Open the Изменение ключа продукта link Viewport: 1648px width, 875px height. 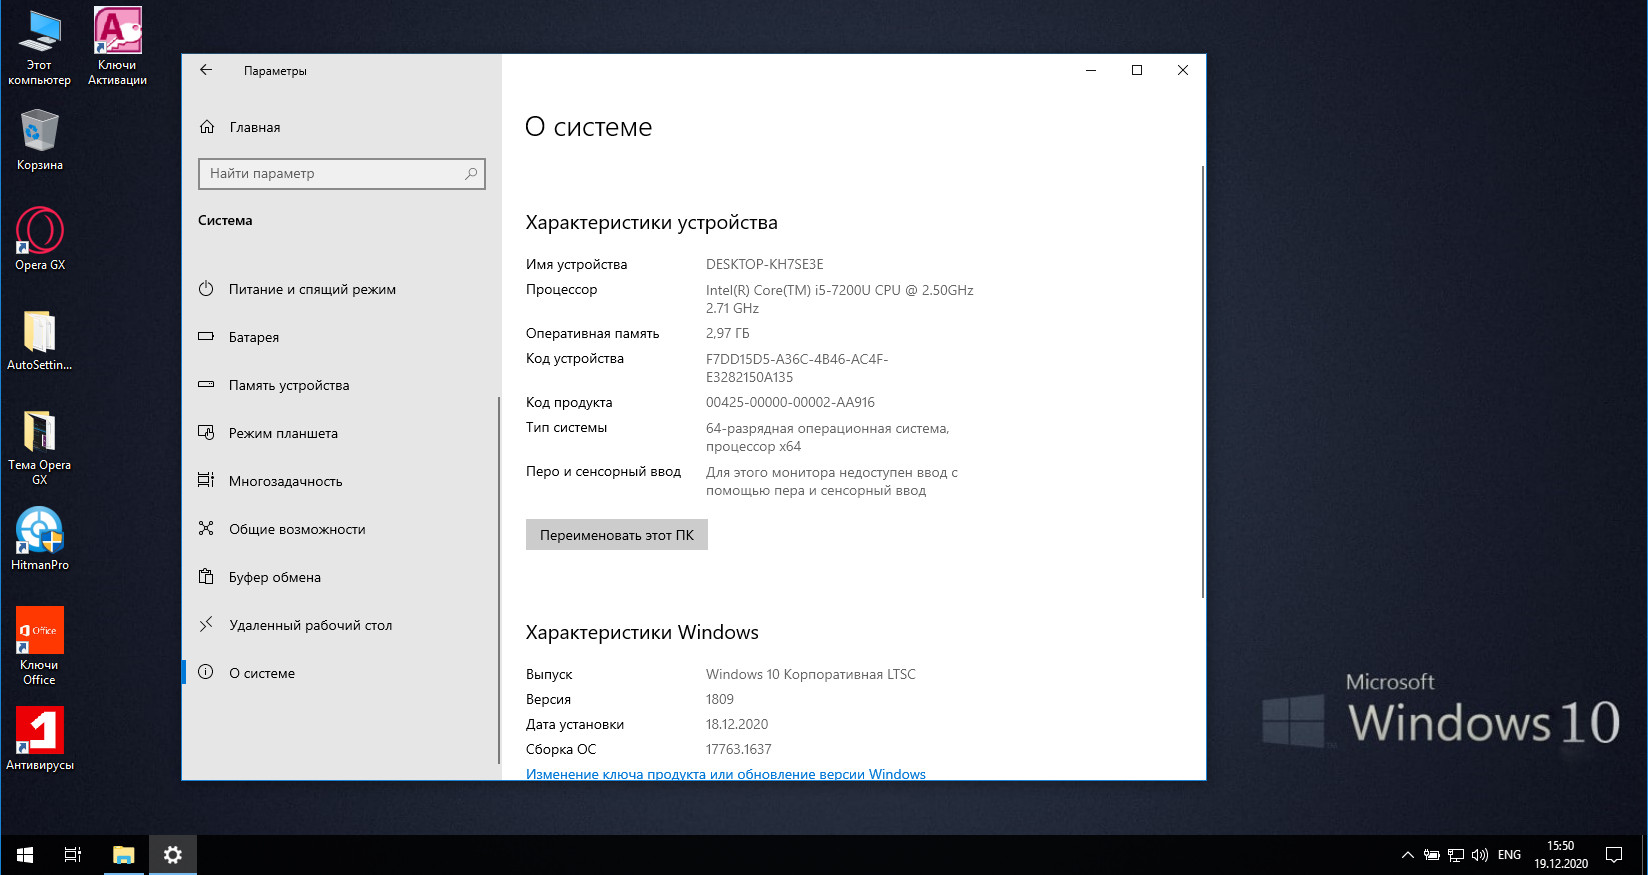726,774
